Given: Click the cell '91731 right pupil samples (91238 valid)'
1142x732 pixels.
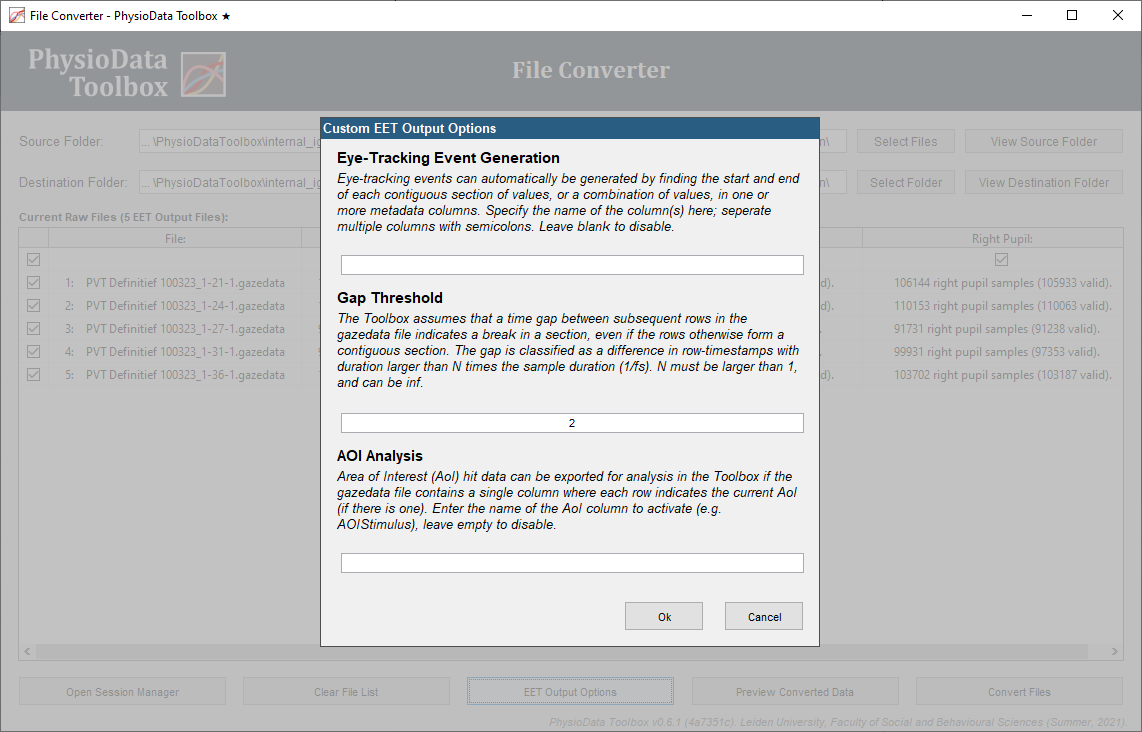Looking at the screenshot, I should point(996,328).
